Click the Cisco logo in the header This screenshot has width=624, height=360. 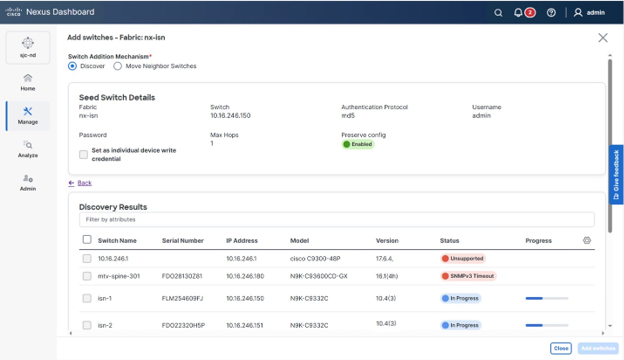pos(14,12)
